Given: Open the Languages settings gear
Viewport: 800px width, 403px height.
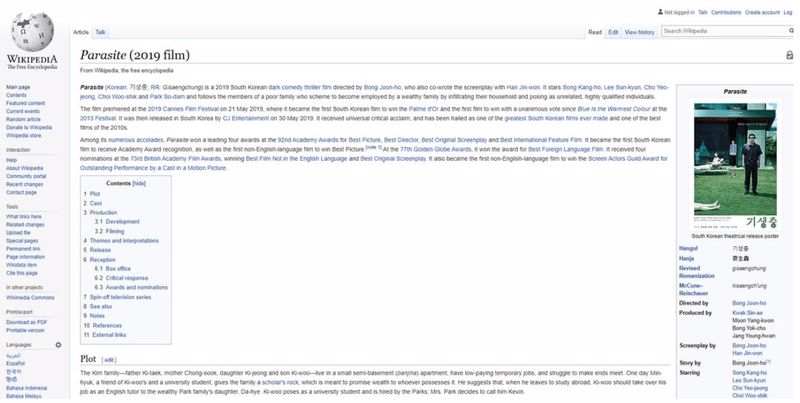Looking at the screenshot, I should click(x=58, y=345).
